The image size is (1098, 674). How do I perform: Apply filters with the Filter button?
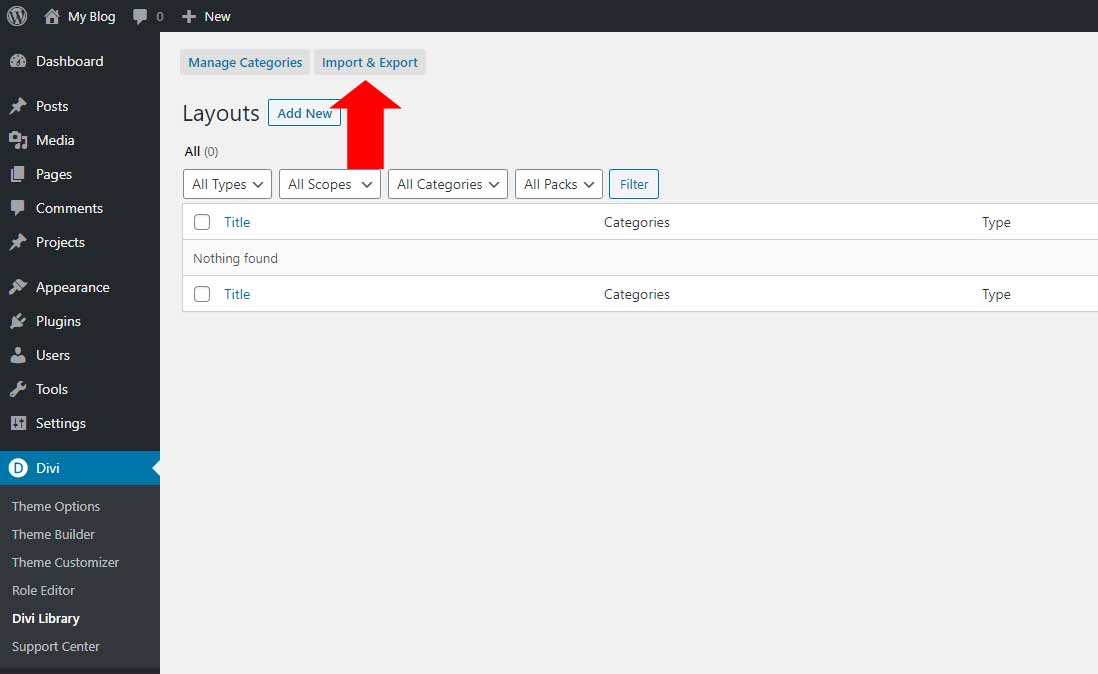coord(634,184)
